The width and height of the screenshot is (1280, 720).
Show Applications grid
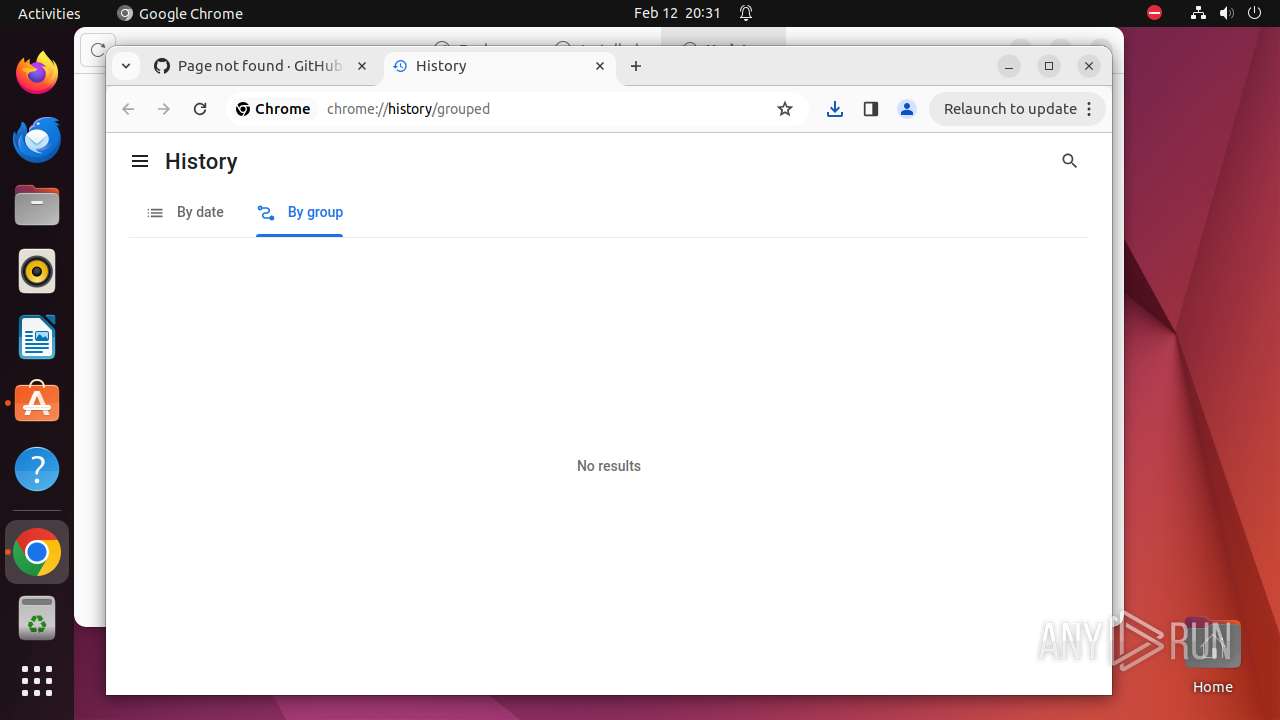[x=37, y=681]
